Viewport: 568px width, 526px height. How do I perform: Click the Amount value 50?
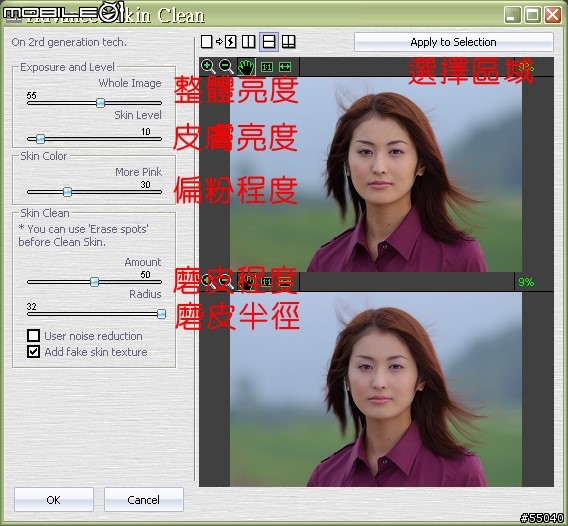pos(145,274)
